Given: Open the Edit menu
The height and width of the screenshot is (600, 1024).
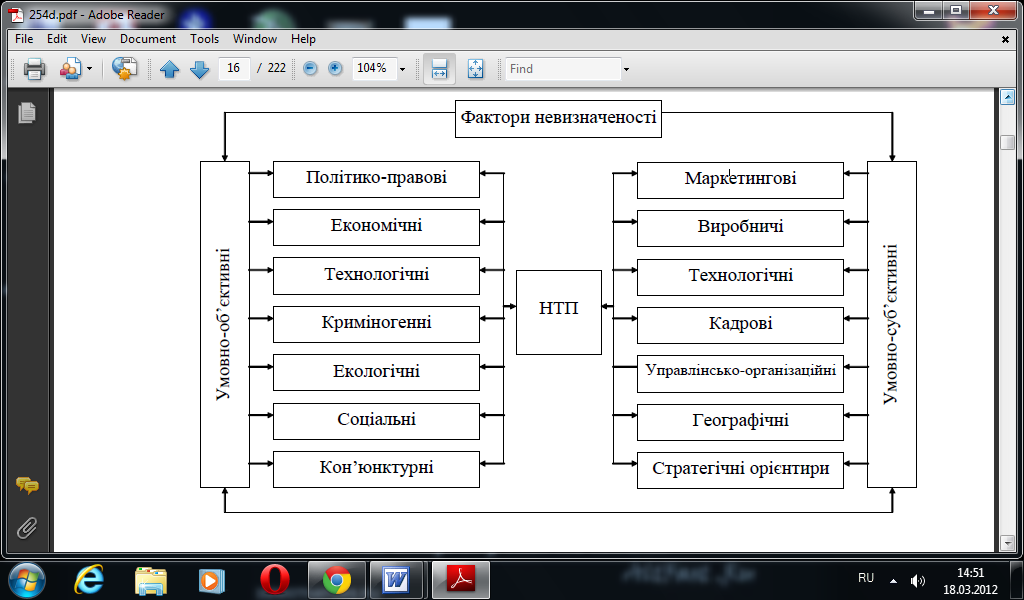Looking at the screenshot, I should tap(57, 39).
